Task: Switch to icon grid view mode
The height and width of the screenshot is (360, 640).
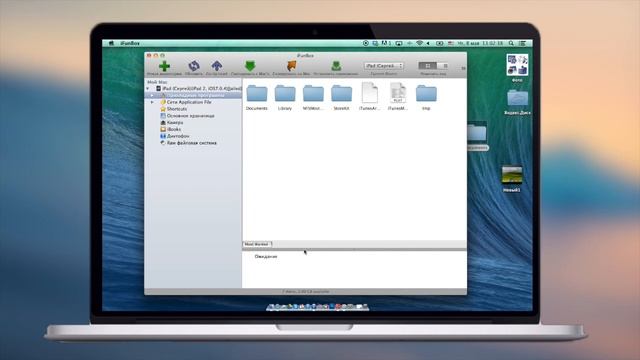Action: pyautogui.click(x=428, y=65)
